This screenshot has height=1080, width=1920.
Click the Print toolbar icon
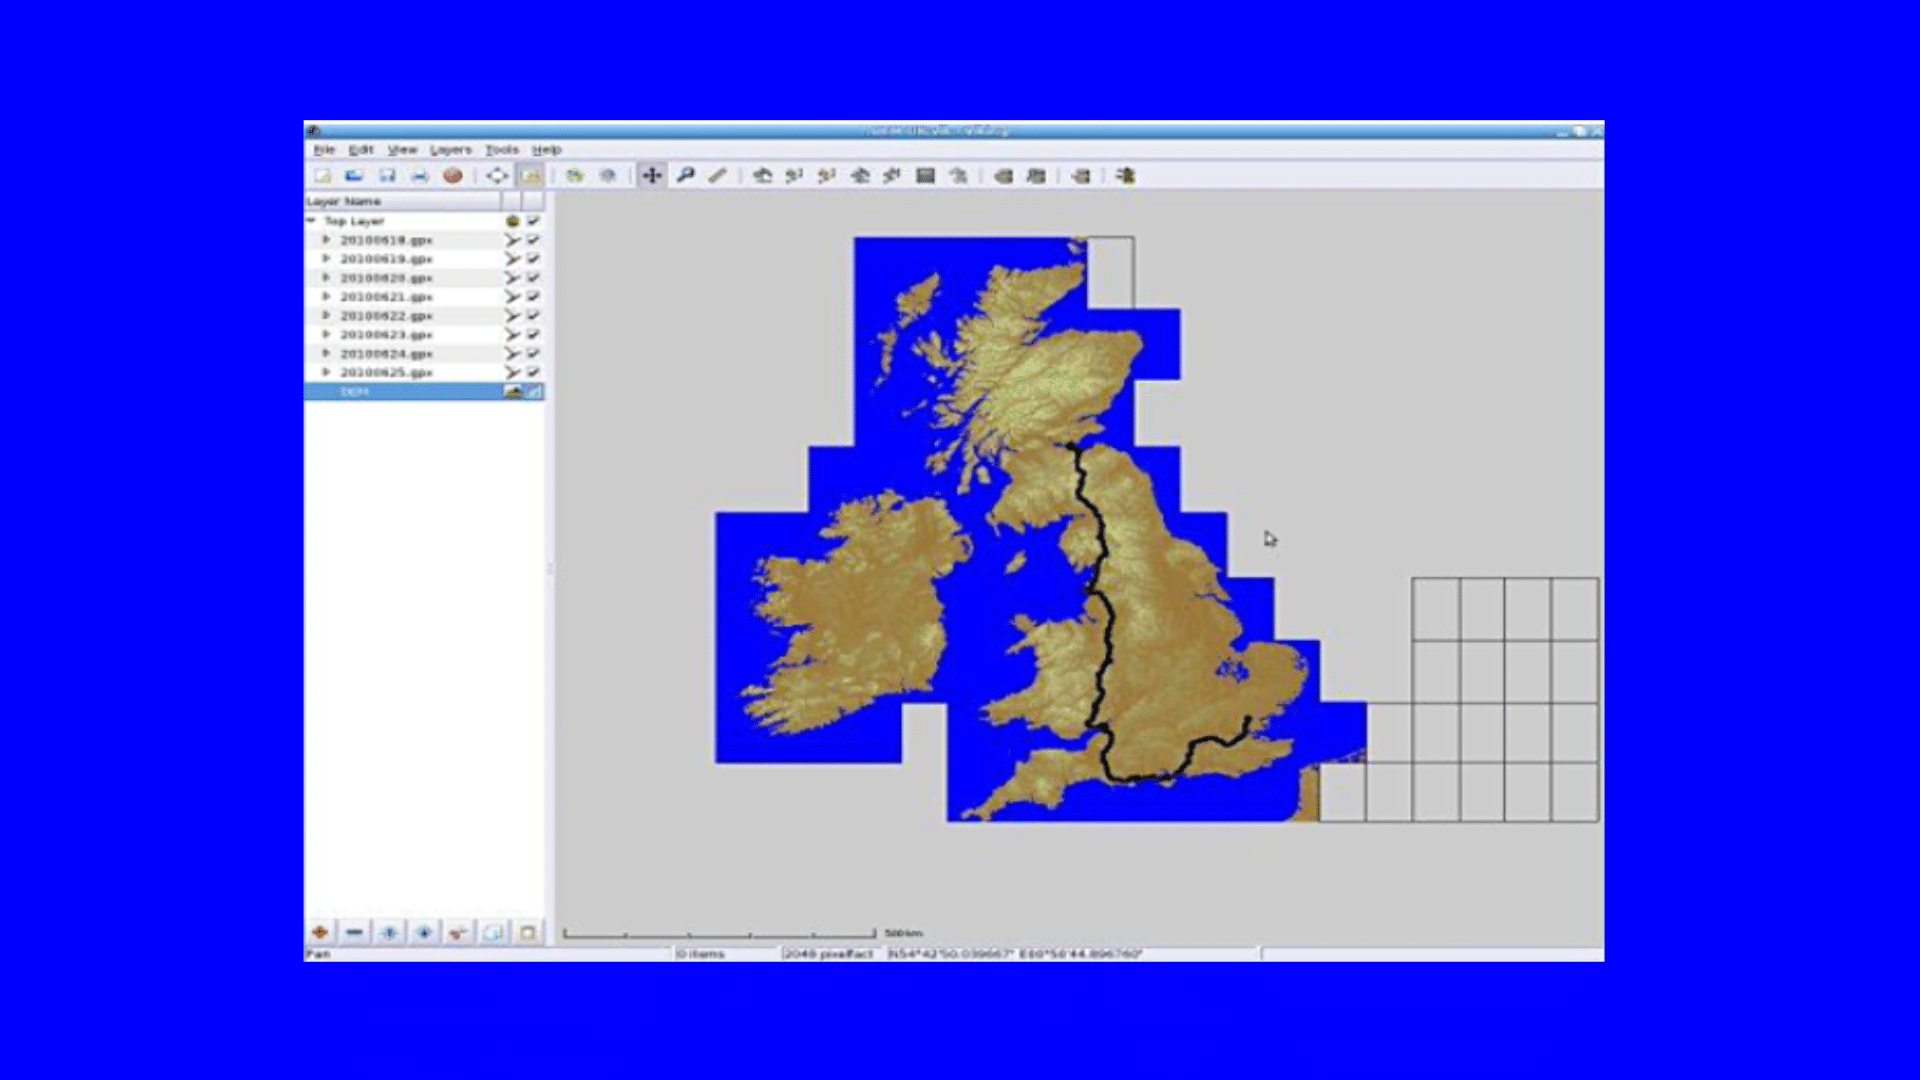[420, 176]
